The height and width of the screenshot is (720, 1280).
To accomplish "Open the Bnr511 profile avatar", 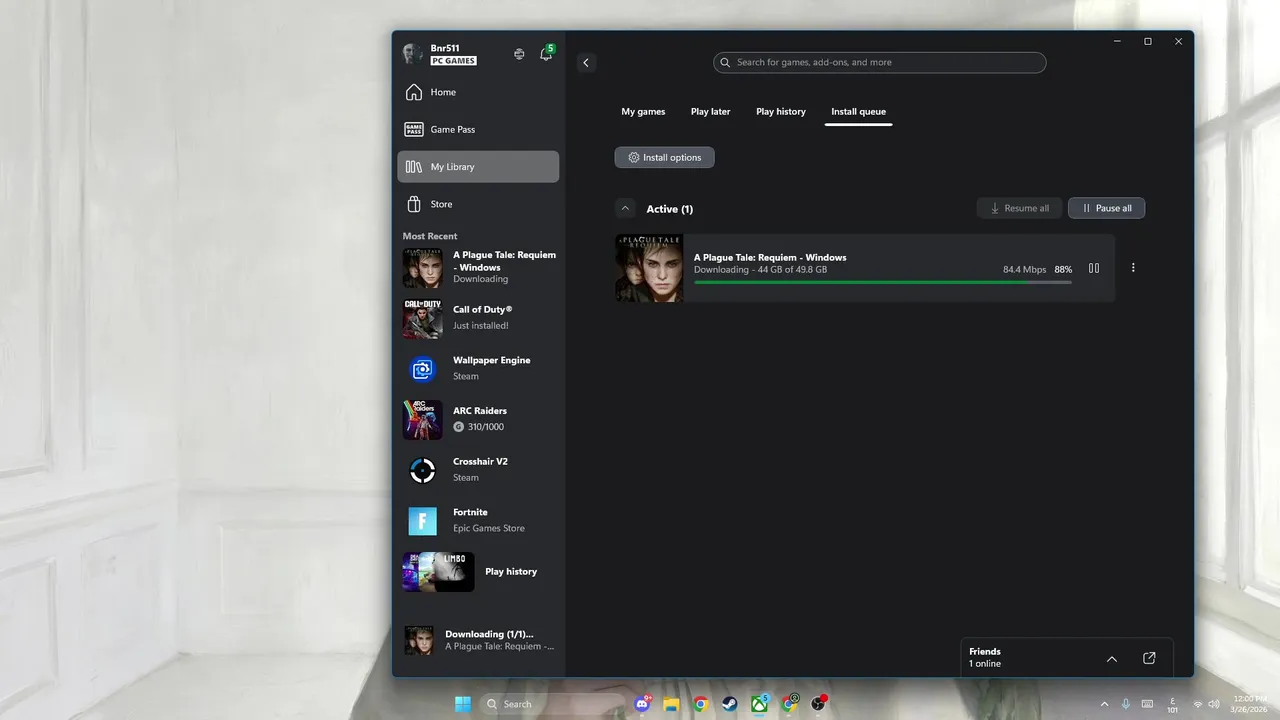I will [412, 54].
